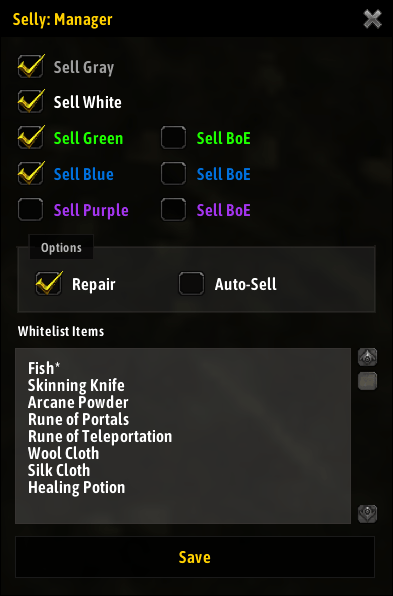Check the blue Sell BoE option

coord(173,174)
